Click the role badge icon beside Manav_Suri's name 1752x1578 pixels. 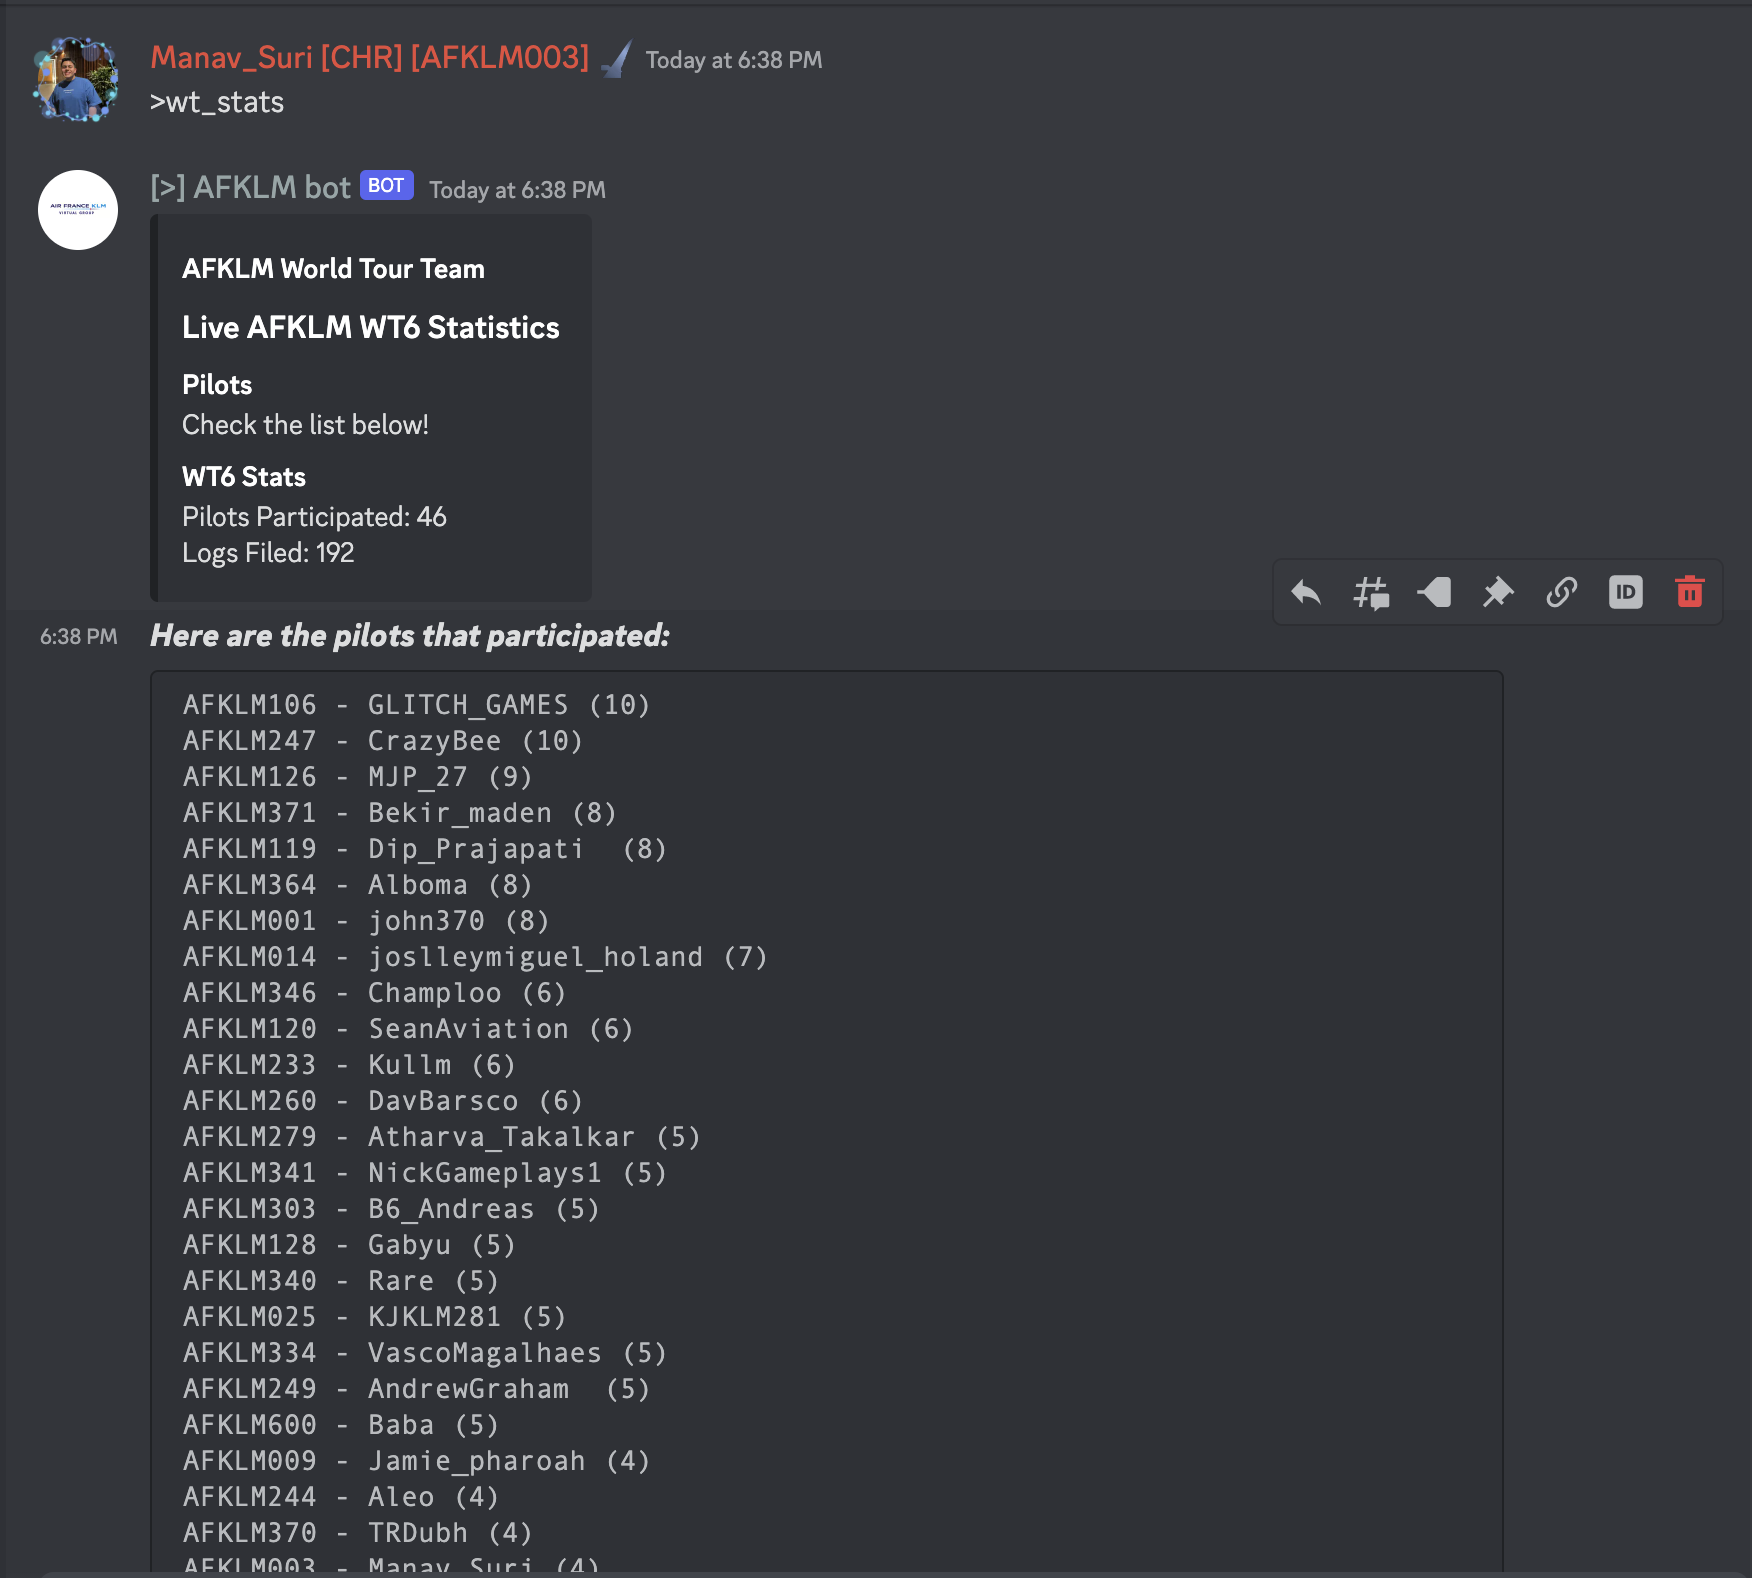[x=616, y=59]
